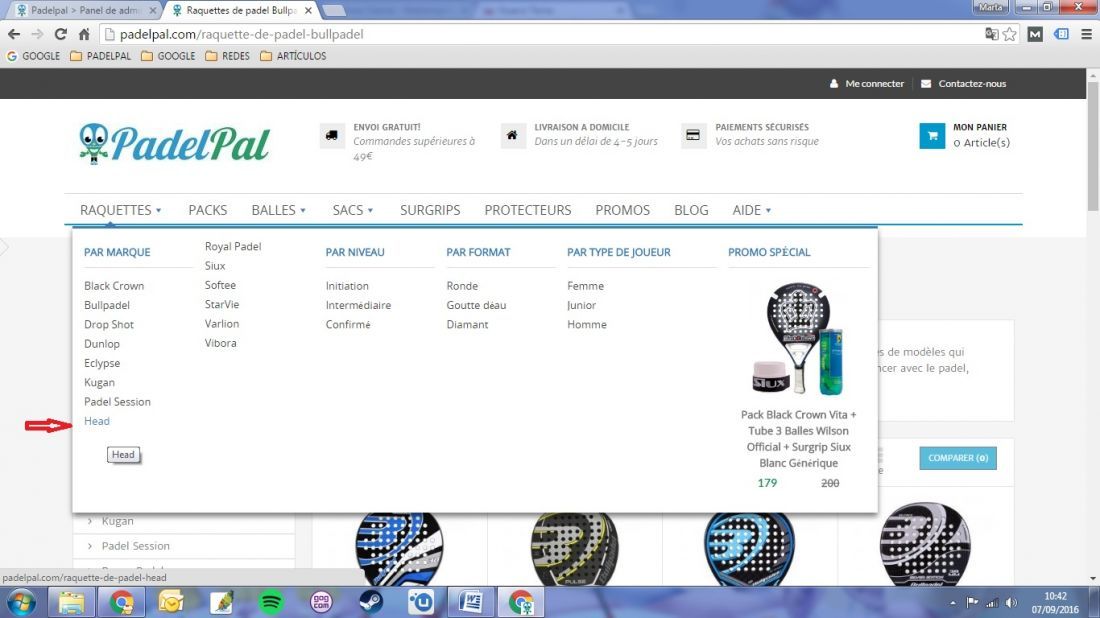Image resolution: width=1100 pixels, height=618 pixels.
Task: Open the PADELPAL bookmarks folder
Action: [x=101, y=56]
